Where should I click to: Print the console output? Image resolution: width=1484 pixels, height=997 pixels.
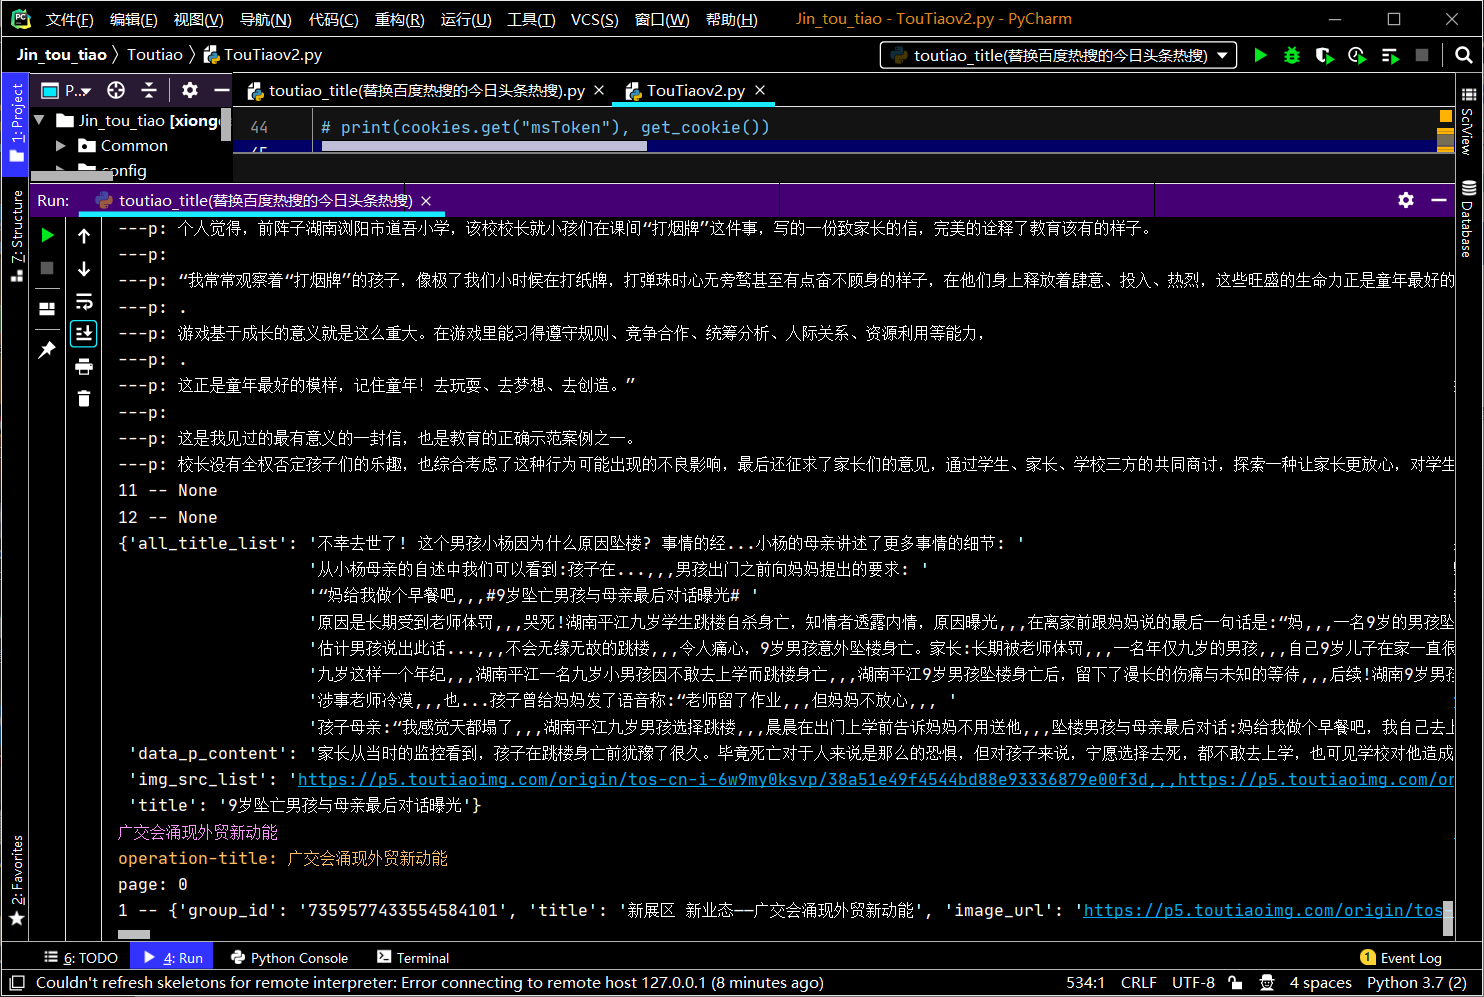coord(84,366)
